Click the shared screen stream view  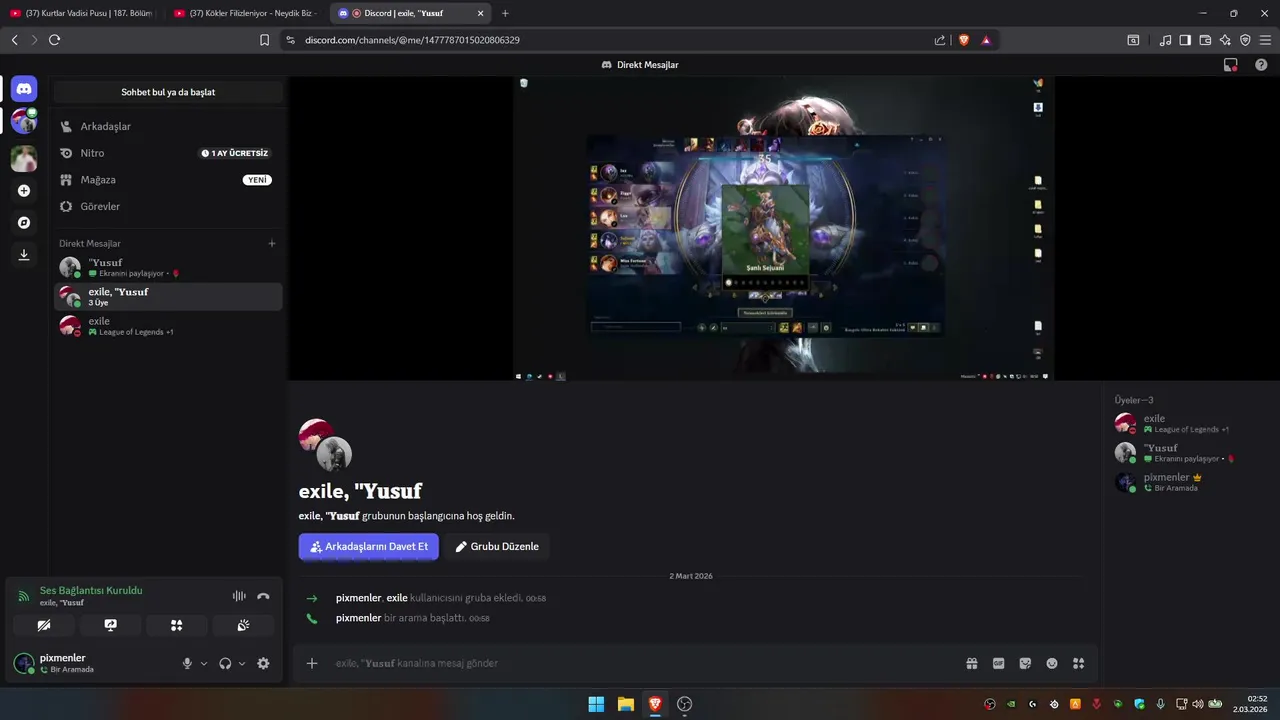[x=783, y=228]
